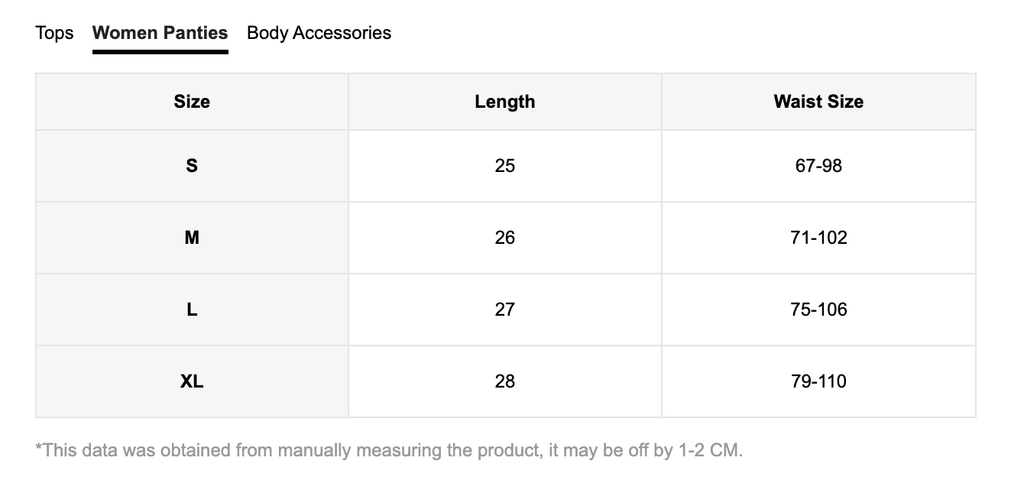
Task: Select the S size row label
Action: coord(192,166)
